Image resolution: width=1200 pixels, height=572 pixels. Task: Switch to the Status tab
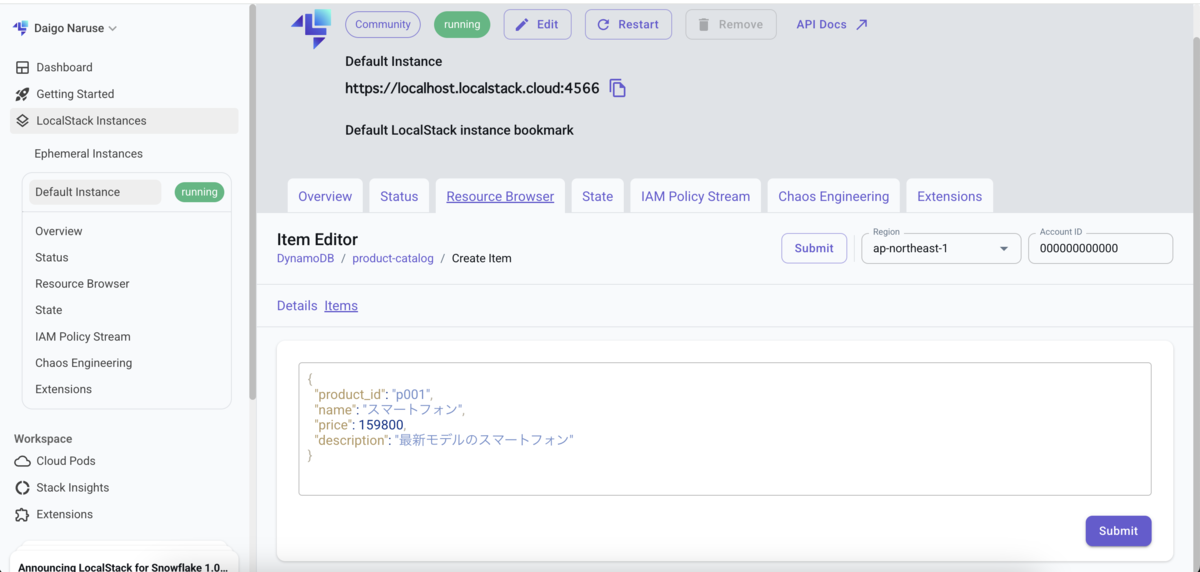pyautogui.click(x=399, y=196)
